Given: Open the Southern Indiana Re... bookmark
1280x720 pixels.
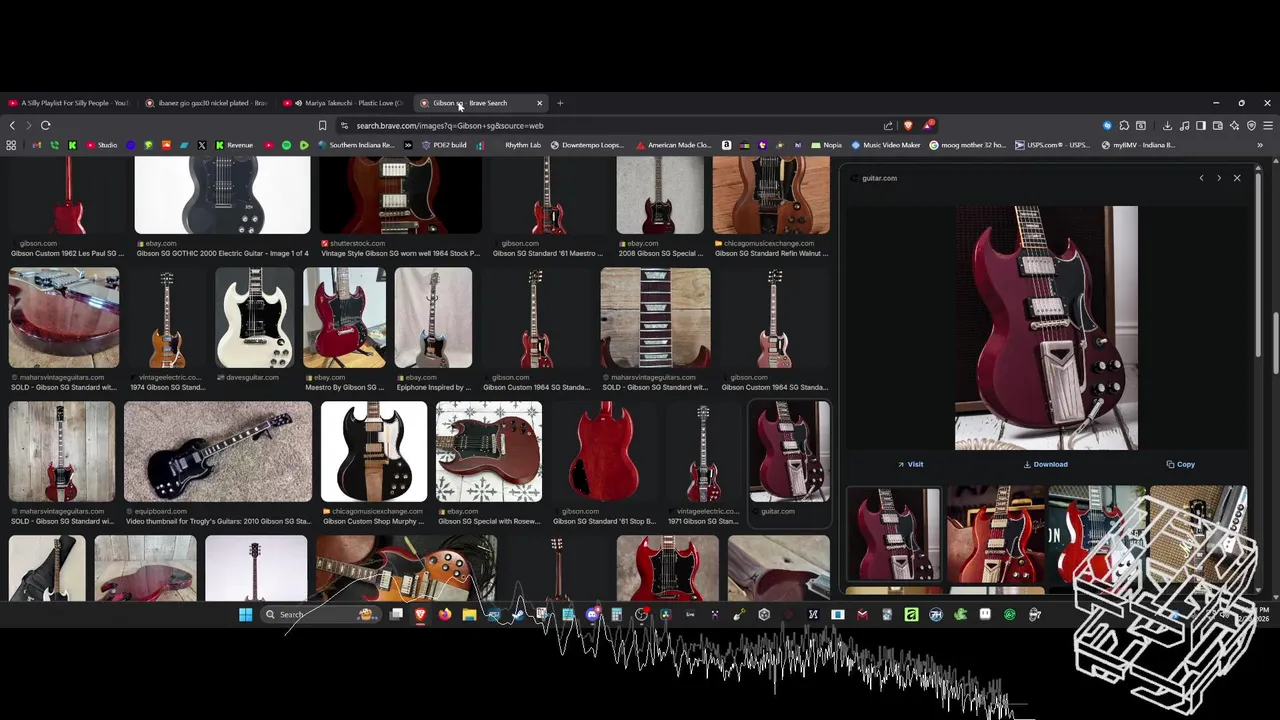Looking at the screenshot, I should (x=356, y=145).
